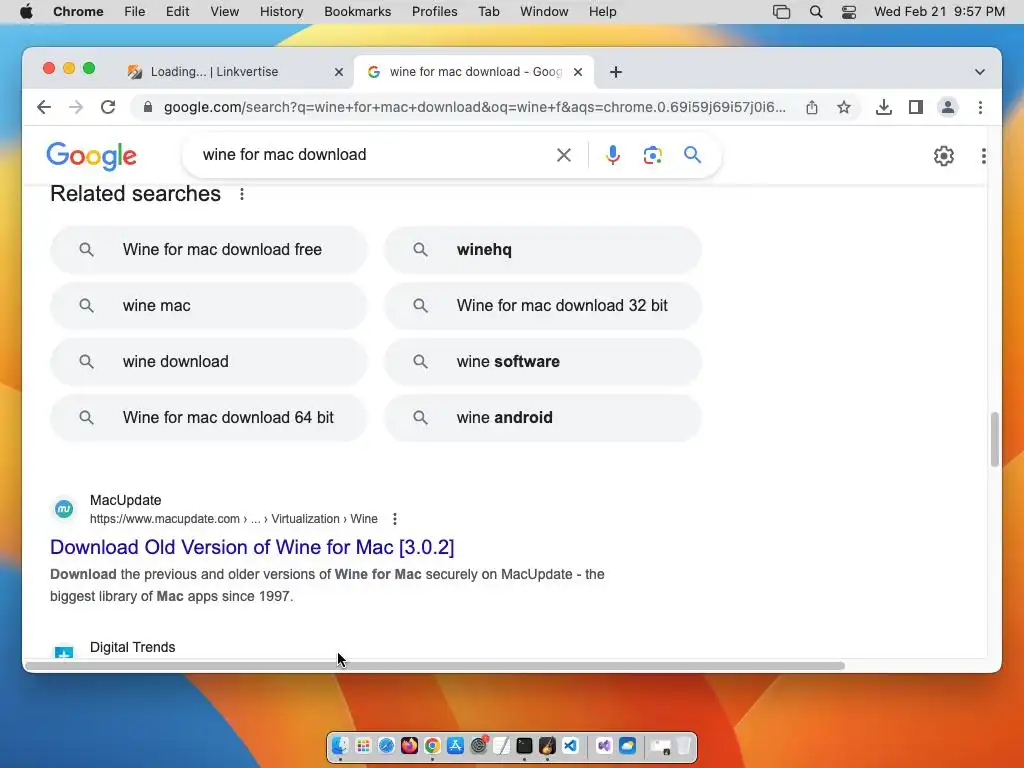
Task: Open the Related searches three-dot options
Action: (x=242, y=194)
